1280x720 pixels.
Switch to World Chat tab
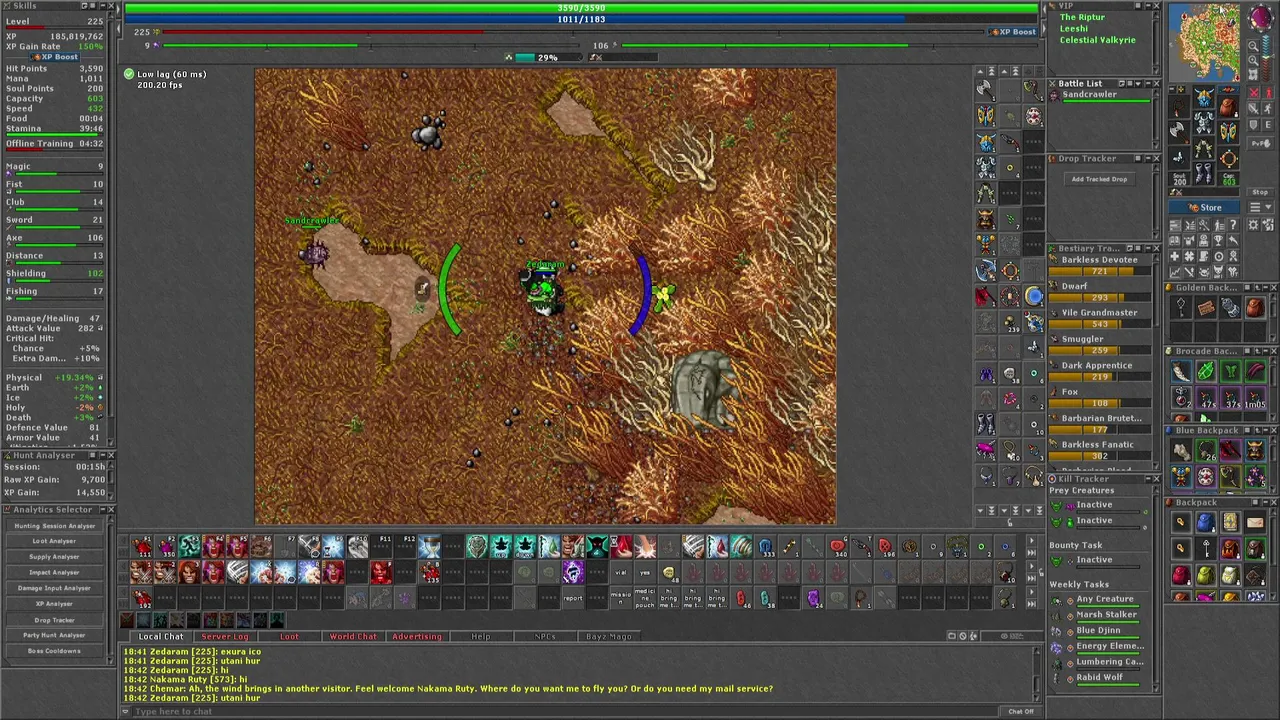click(353, 637)
